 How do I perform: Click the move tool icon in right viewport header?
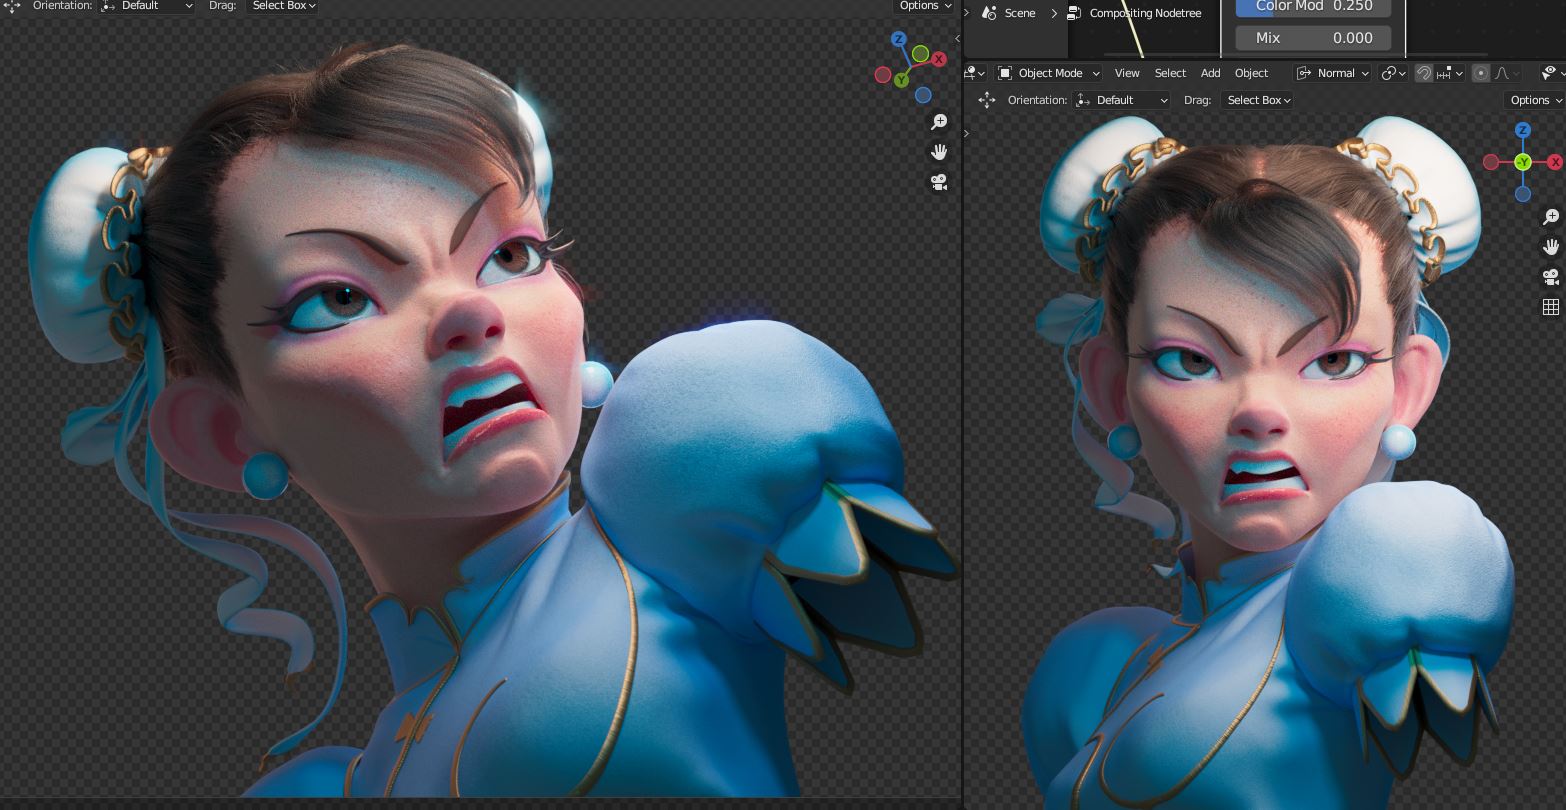[987, 100]
